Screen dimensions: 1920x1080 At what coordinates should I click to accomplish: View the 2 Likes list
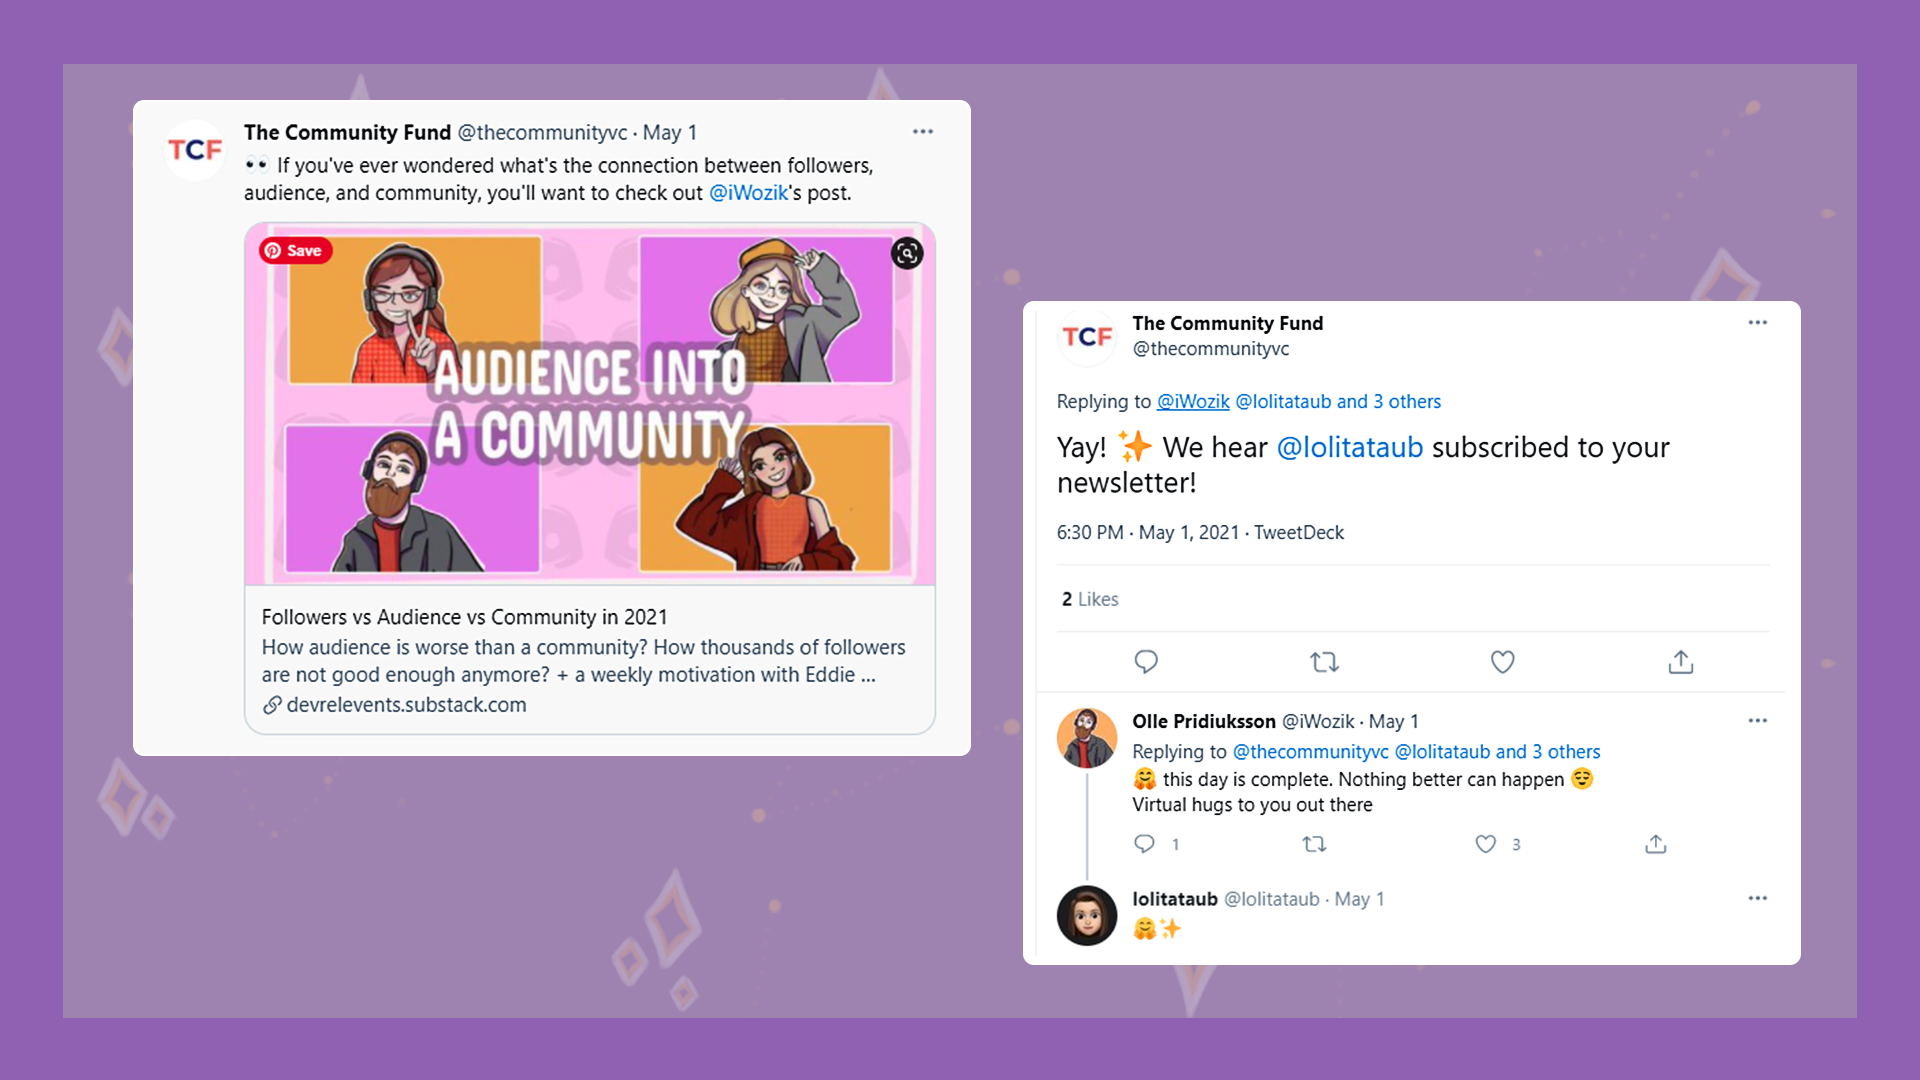(x=1090, y=599)
